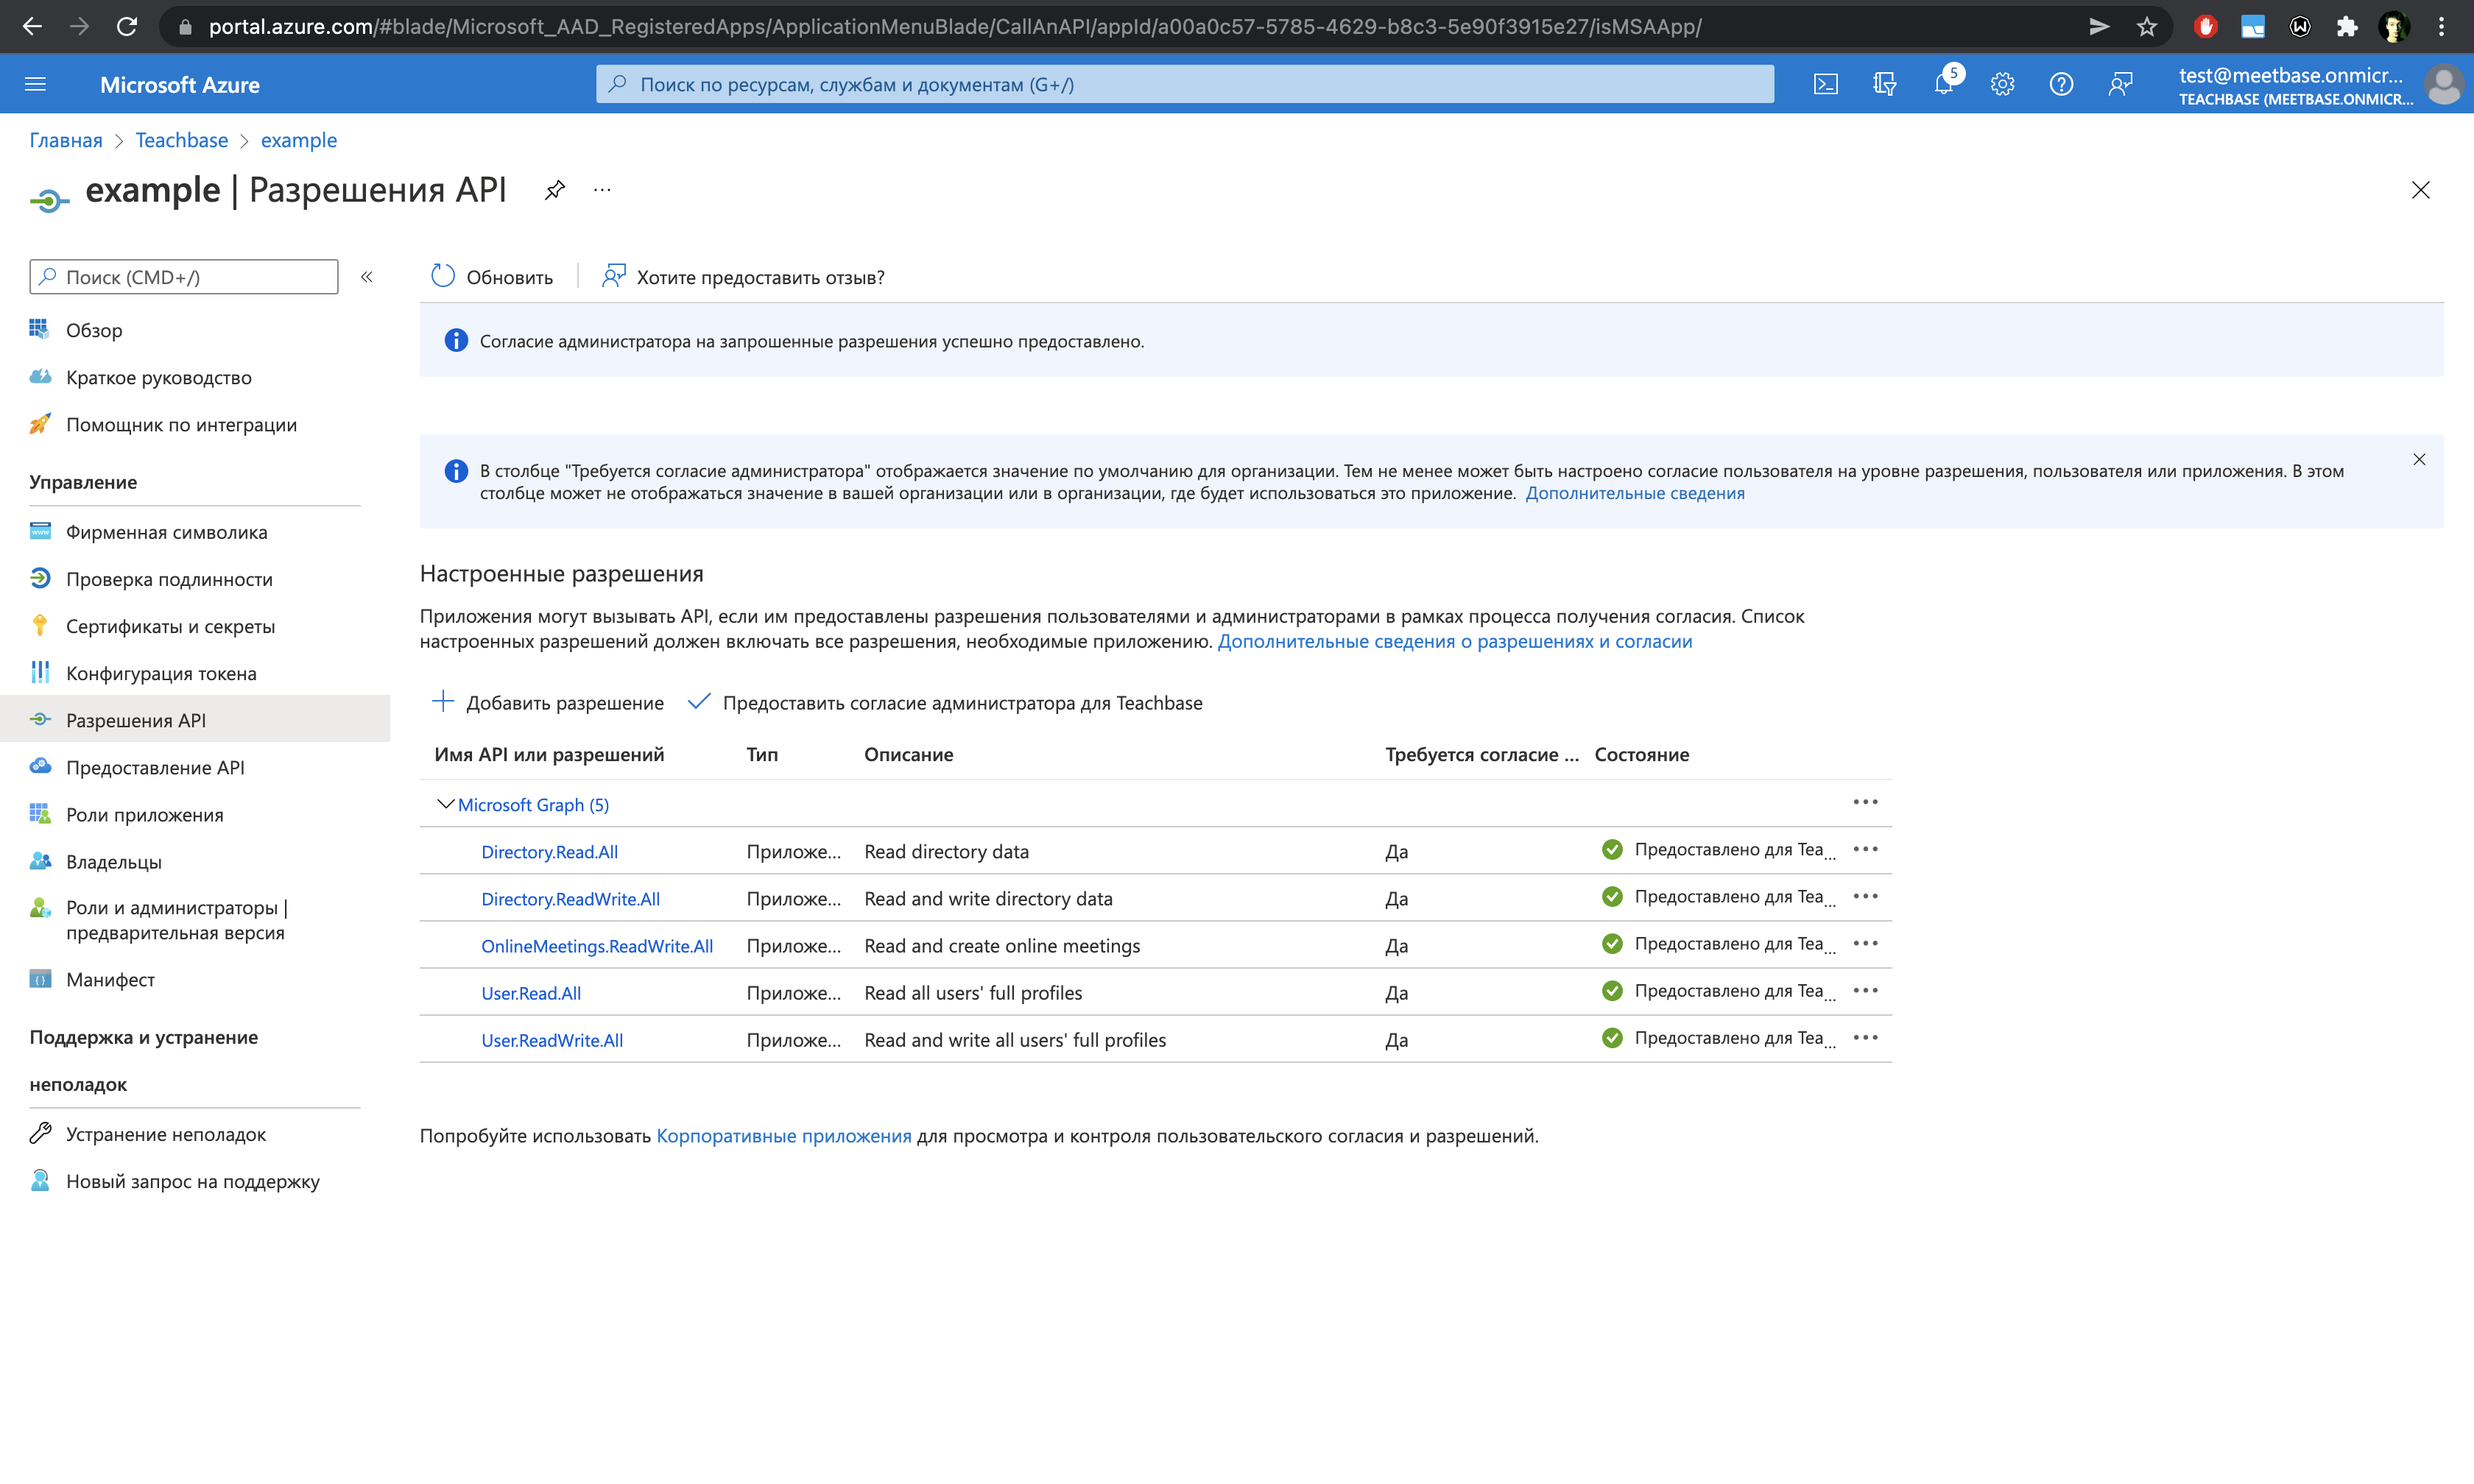Open browser extensions puzzle icon
2474x1484 pixels.
[x=2347, y=27]
